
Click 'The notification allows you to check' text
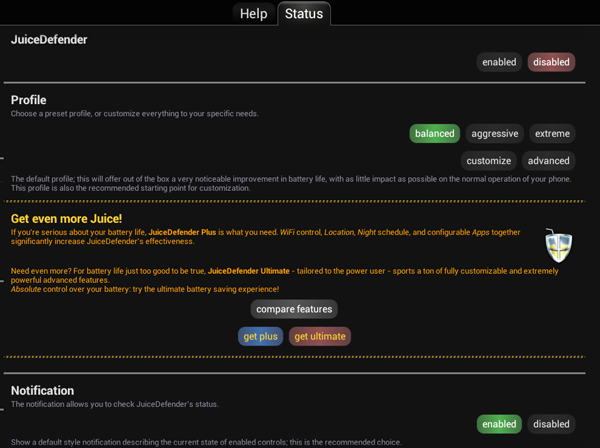click(x=115, y=404)
